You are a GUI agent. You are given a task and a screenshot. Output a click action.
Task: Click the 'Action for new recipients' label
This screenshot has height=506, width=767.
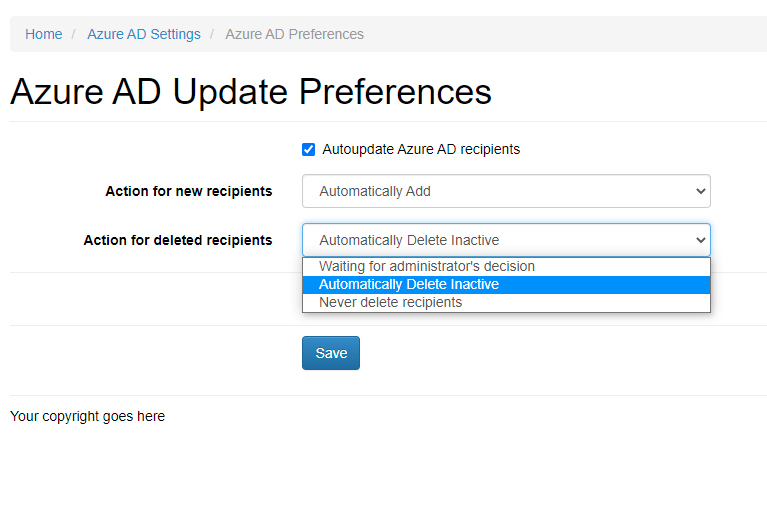tap(188, 191)
